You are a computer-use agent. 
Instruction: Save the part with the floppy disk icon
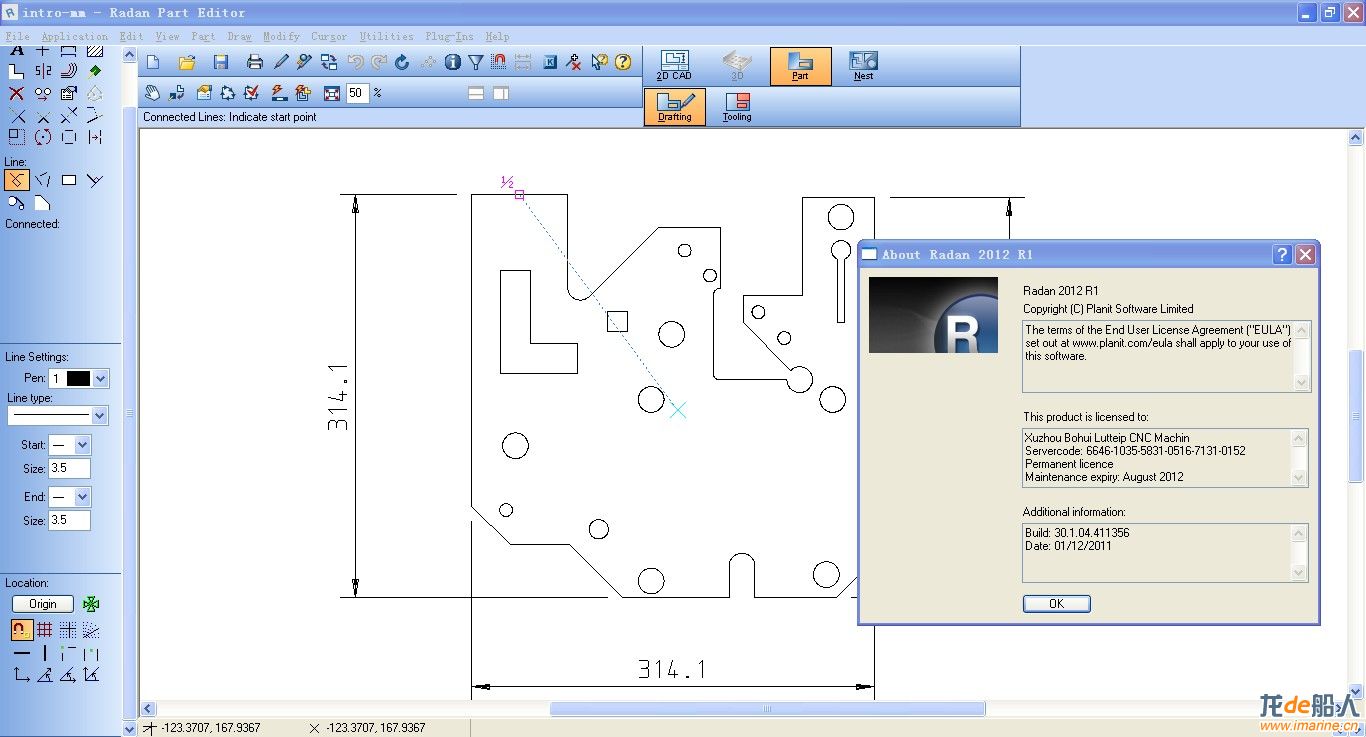[x=221, y=62]
